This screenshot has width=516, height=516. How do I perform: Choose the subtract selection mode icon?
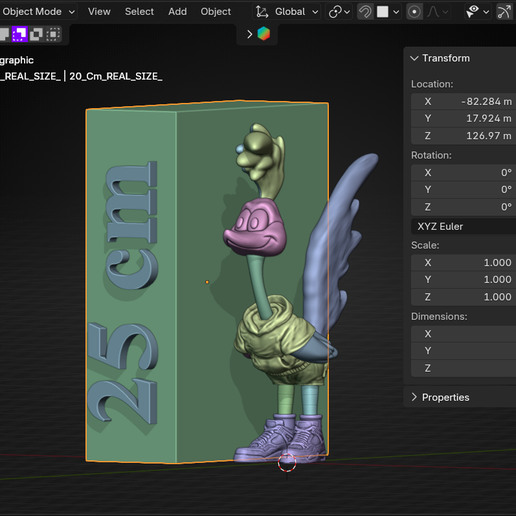tap(36, 34)
